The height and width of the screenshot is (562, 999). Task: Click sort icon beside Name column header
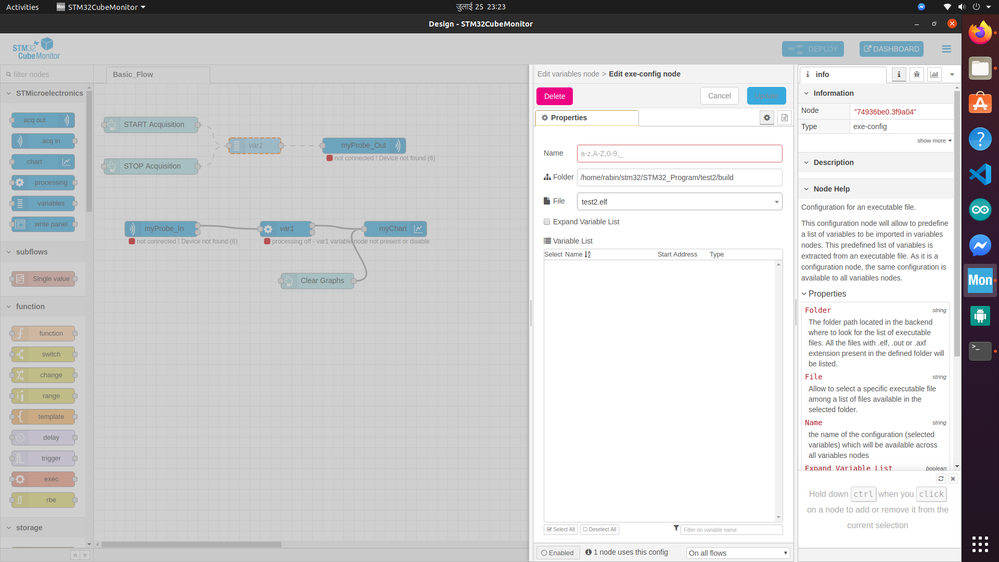coord(587,254)
